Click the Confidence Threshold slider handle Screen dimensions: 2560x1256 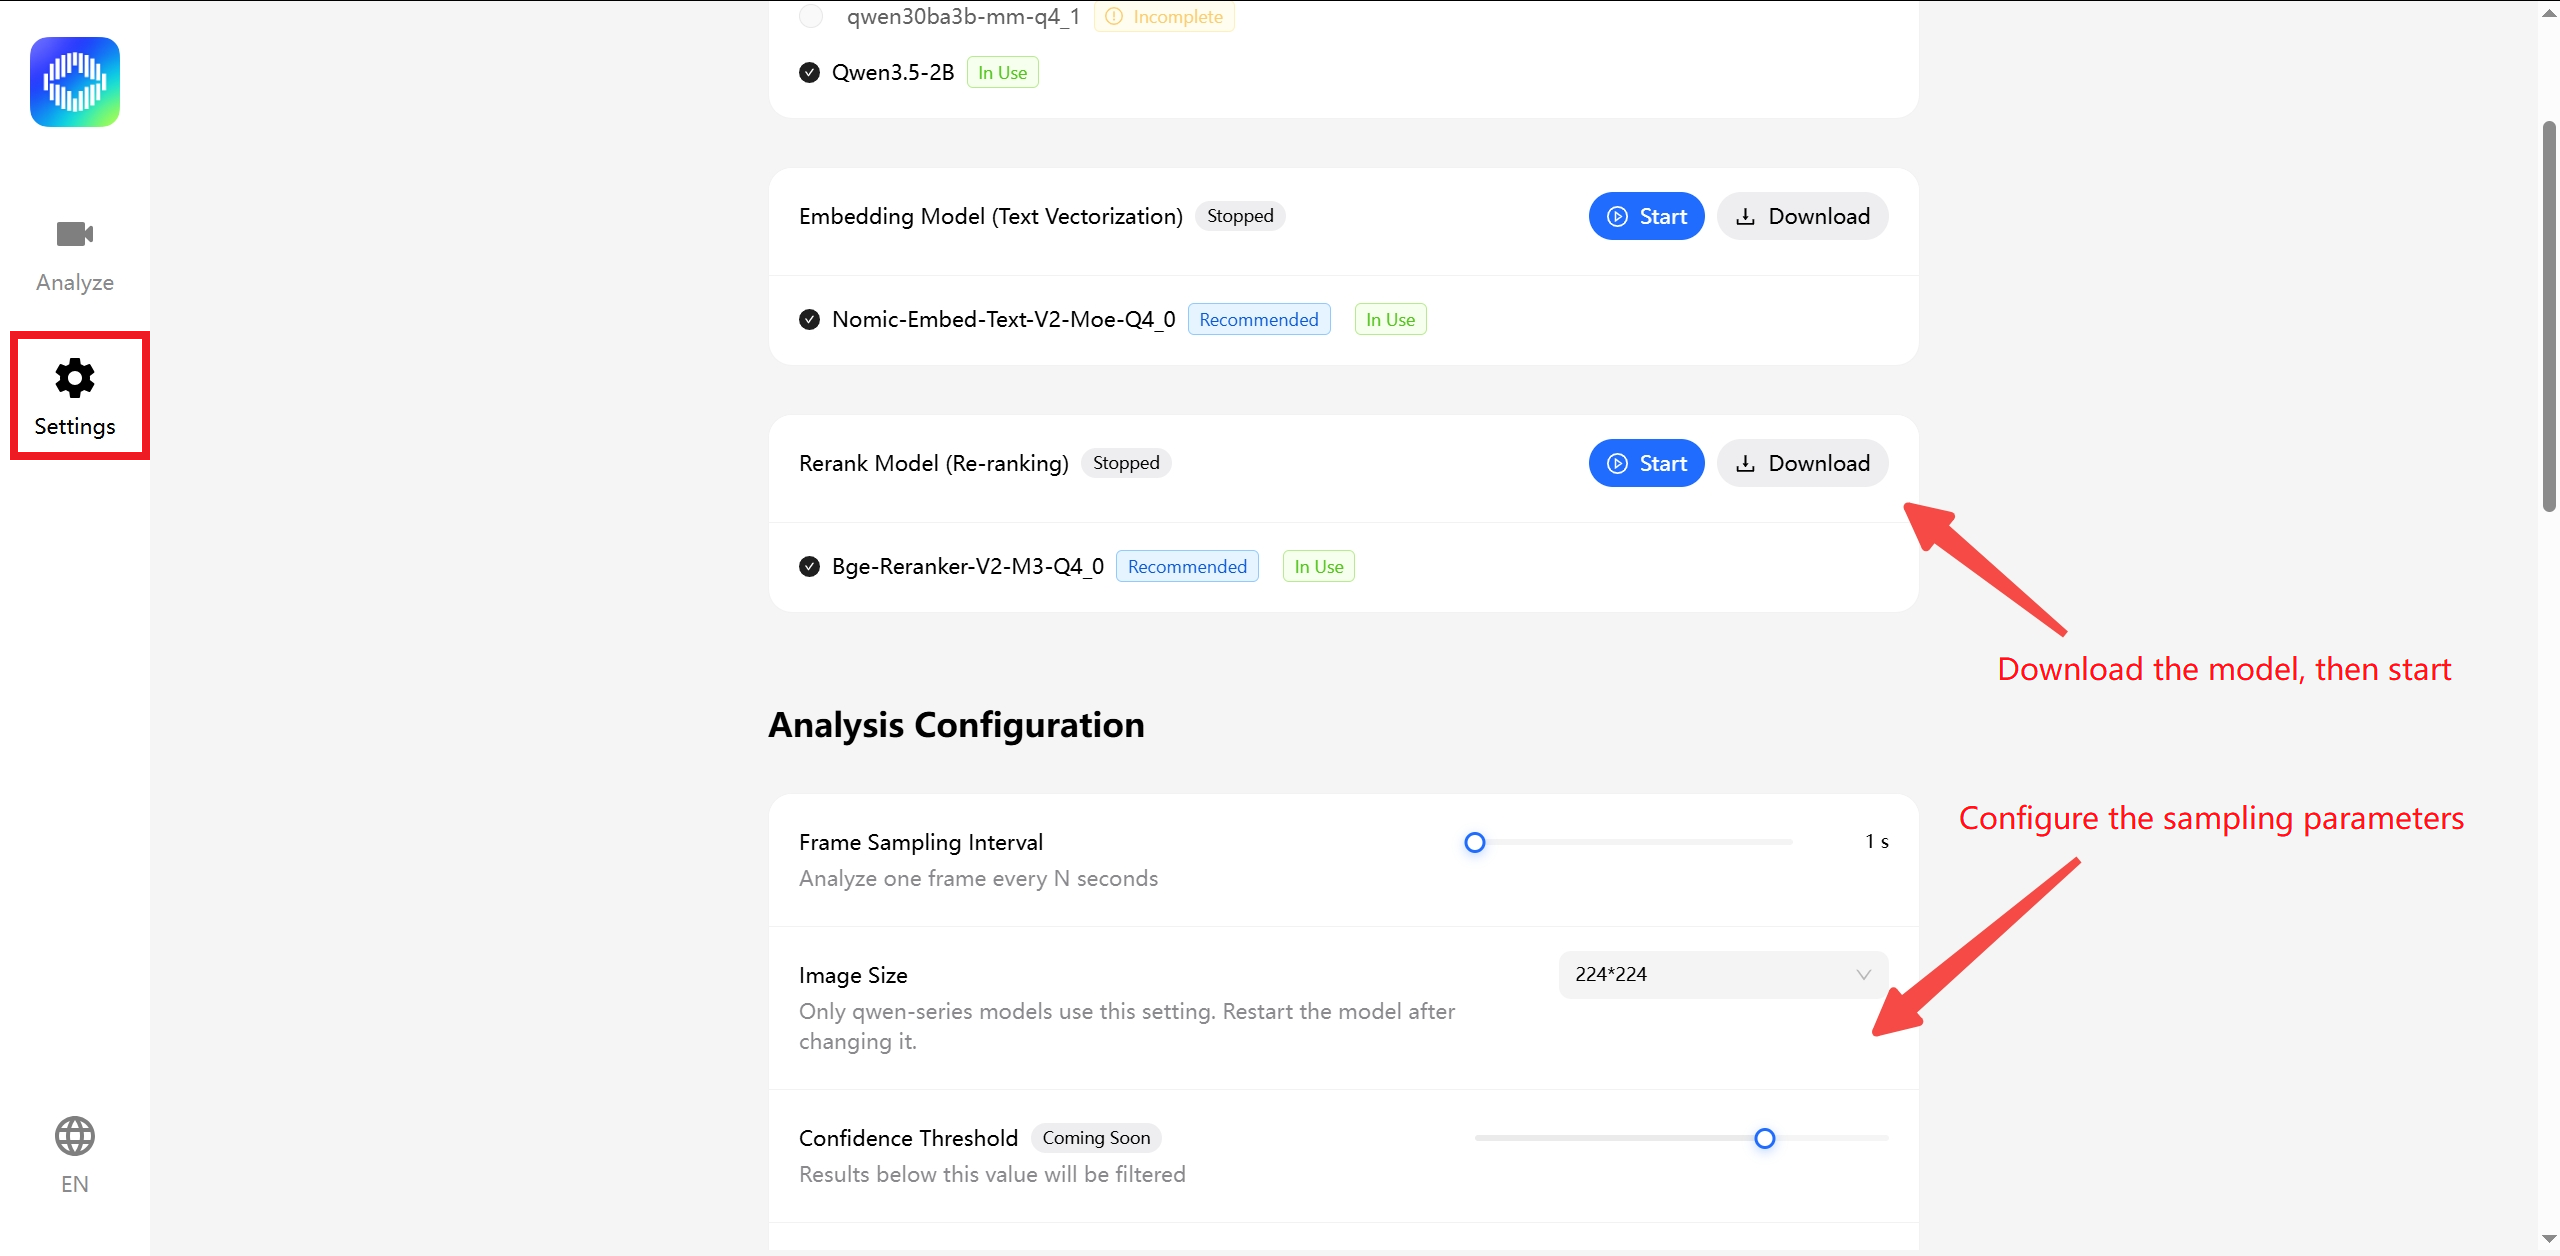pos(1764,1138)
